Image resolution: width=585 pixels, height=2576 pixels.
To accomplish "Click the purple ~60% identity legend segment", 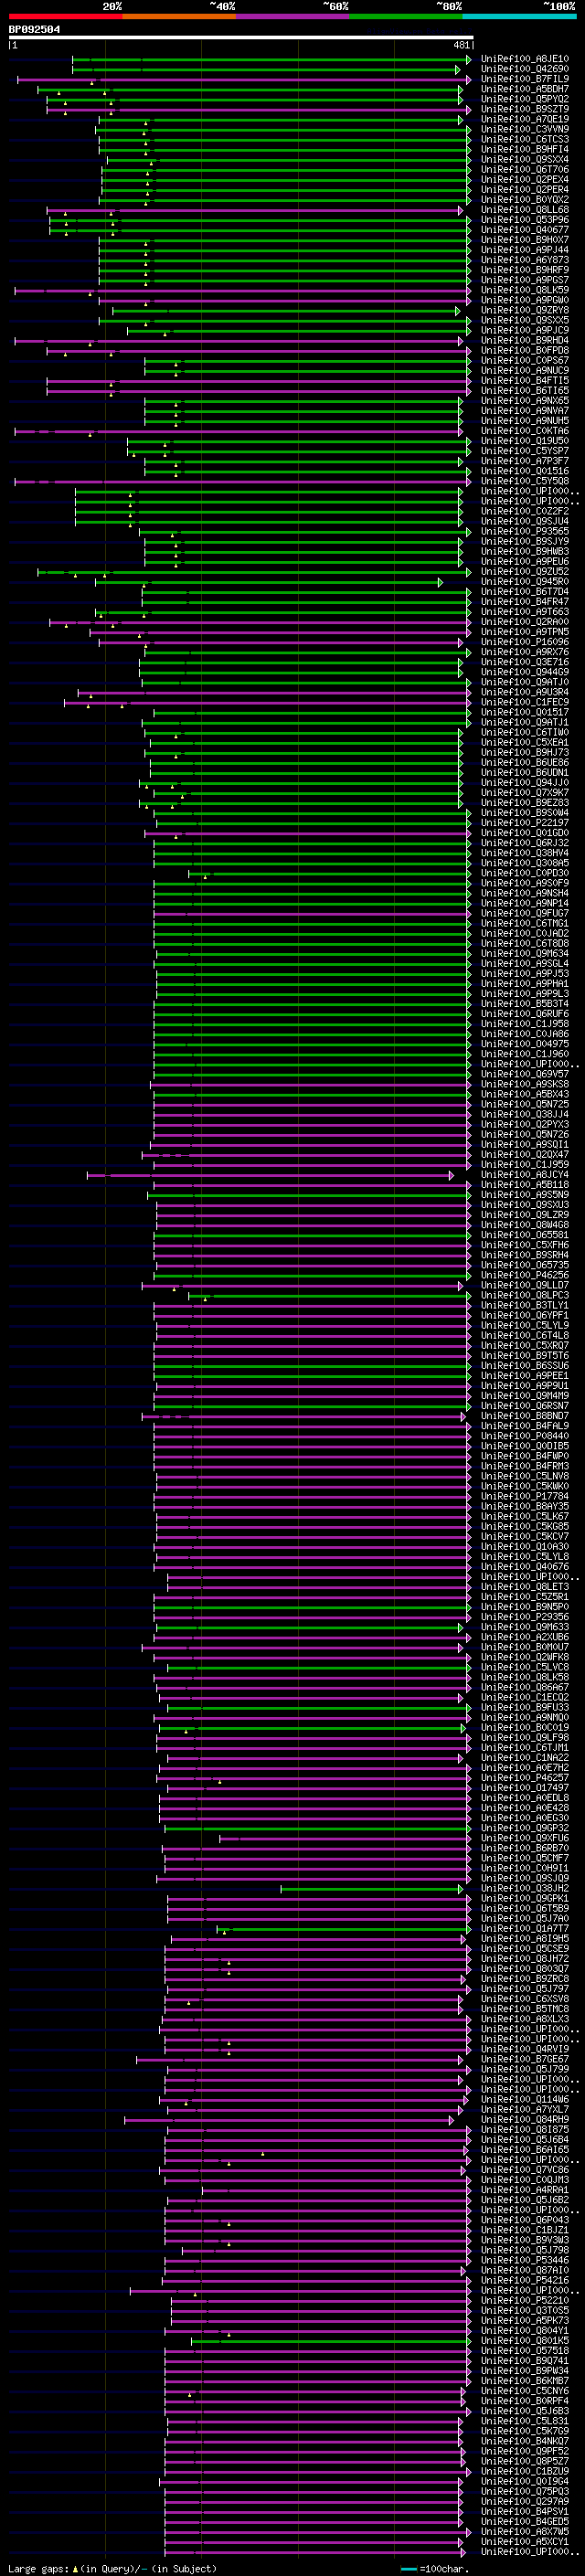I will pyautogui.click(x=293, y=16).
